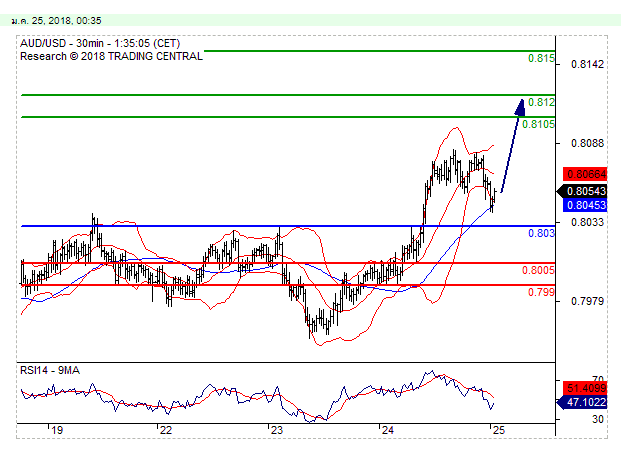This screenshot has height=455, width=621.
Task: Click the 0.8088 axis price label
Action: point(587,143)
